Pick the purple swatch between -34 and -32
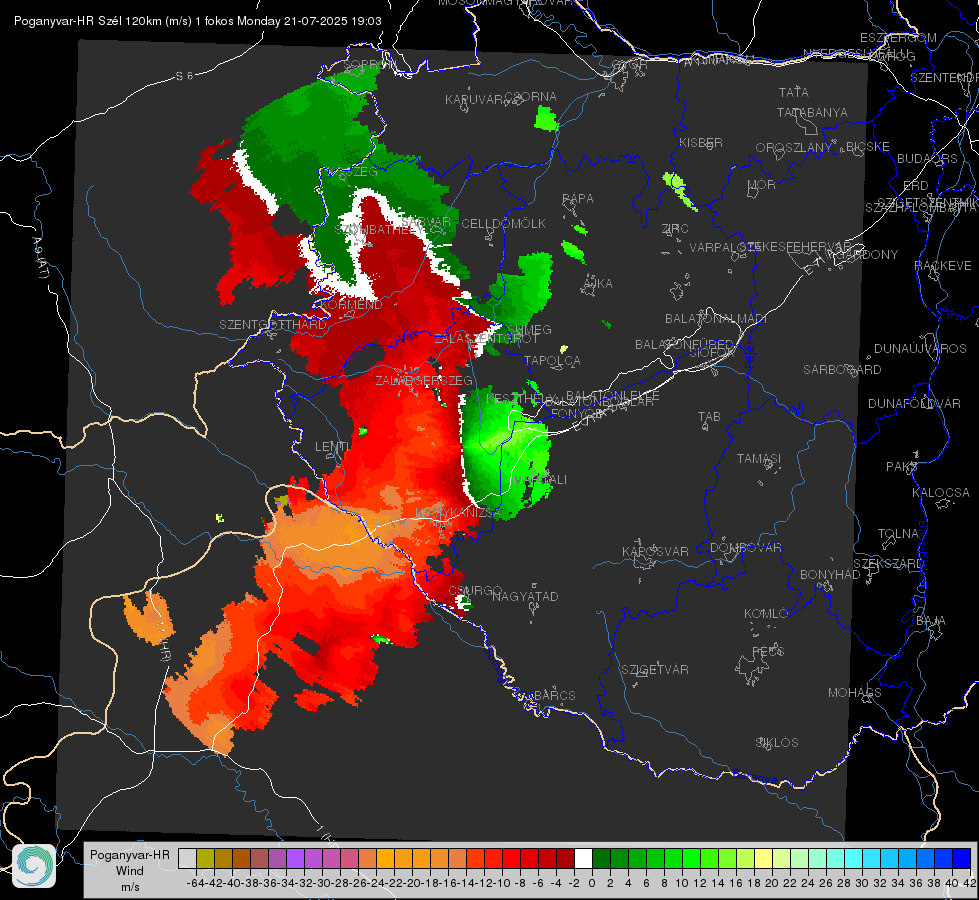This screenshot has width=979, height=900. pos(295,858)
